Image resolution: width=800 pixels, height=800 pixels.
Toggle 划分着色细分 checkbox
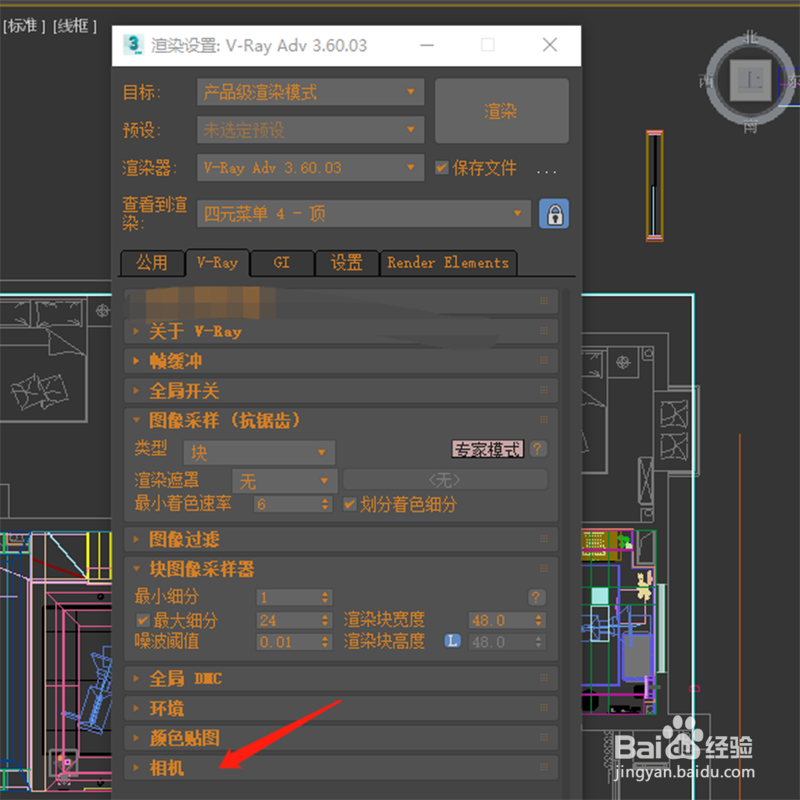[x=349, y=504]
